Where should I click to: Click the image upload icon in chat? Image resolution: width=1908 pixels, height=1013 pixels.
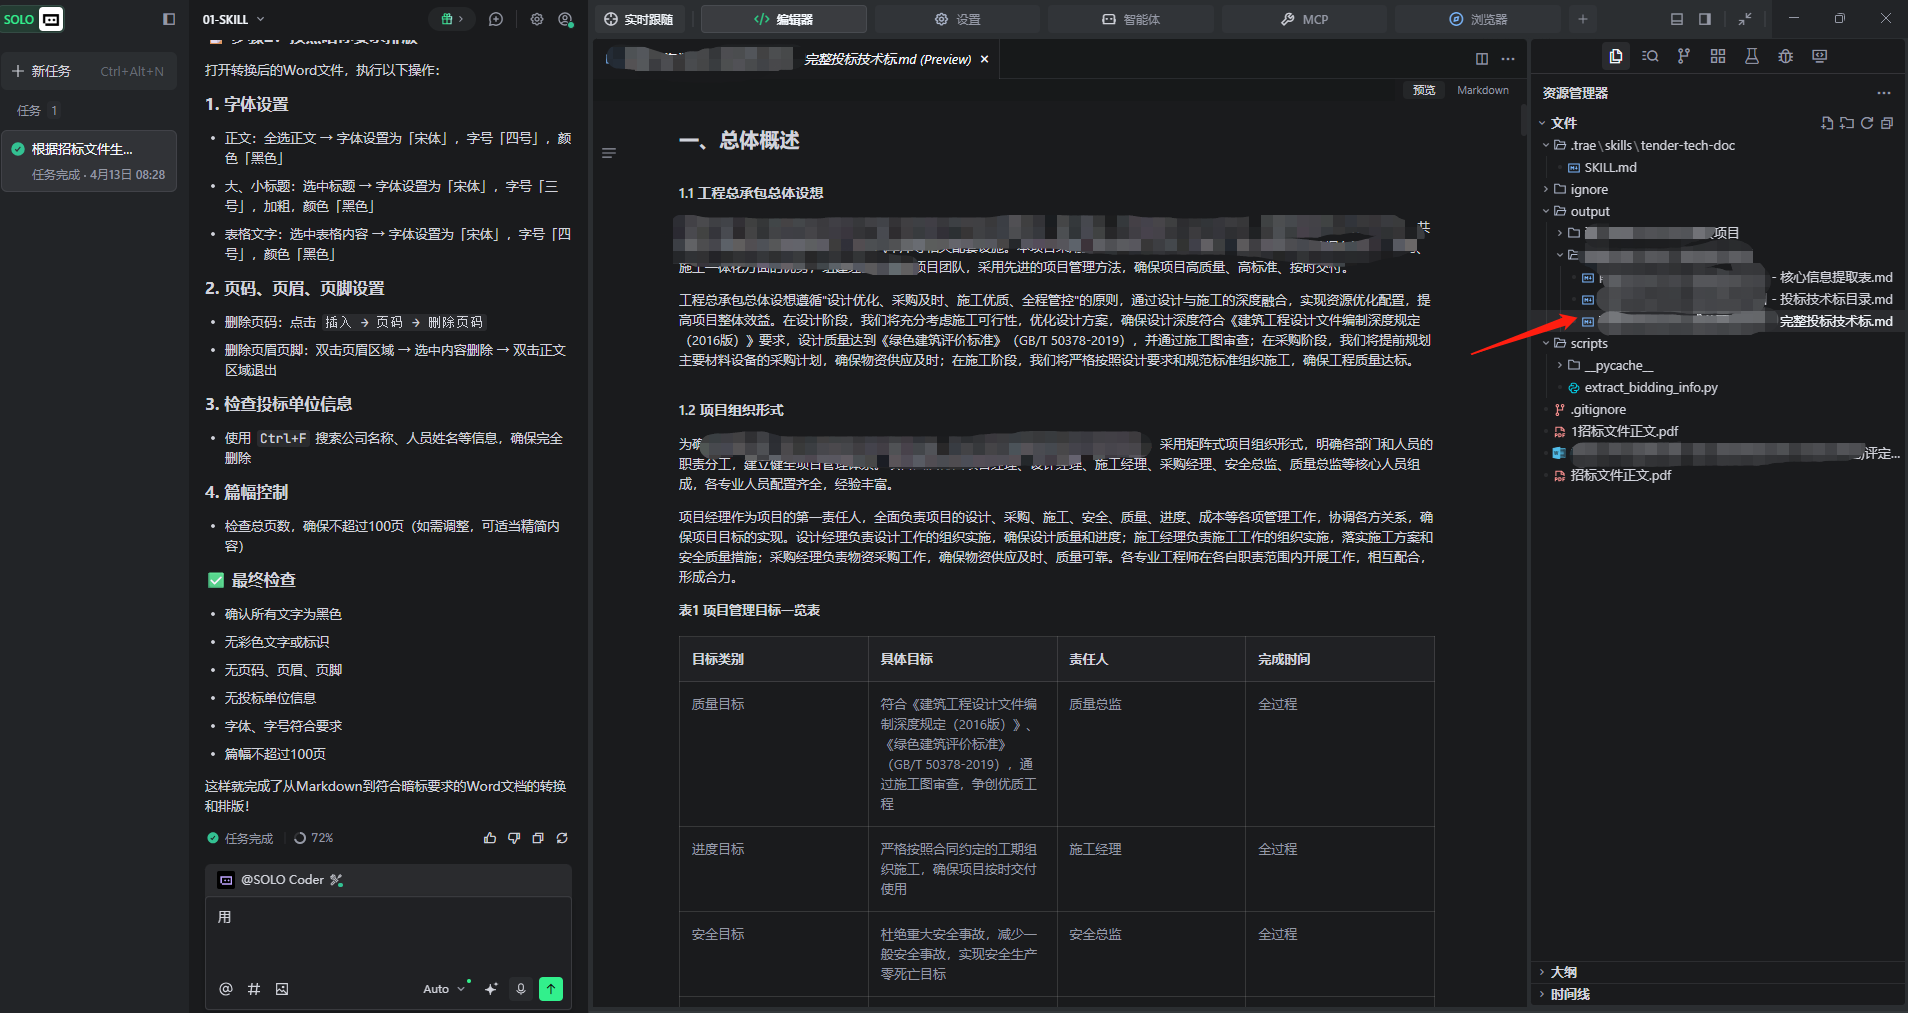click(x=282, y=989)
